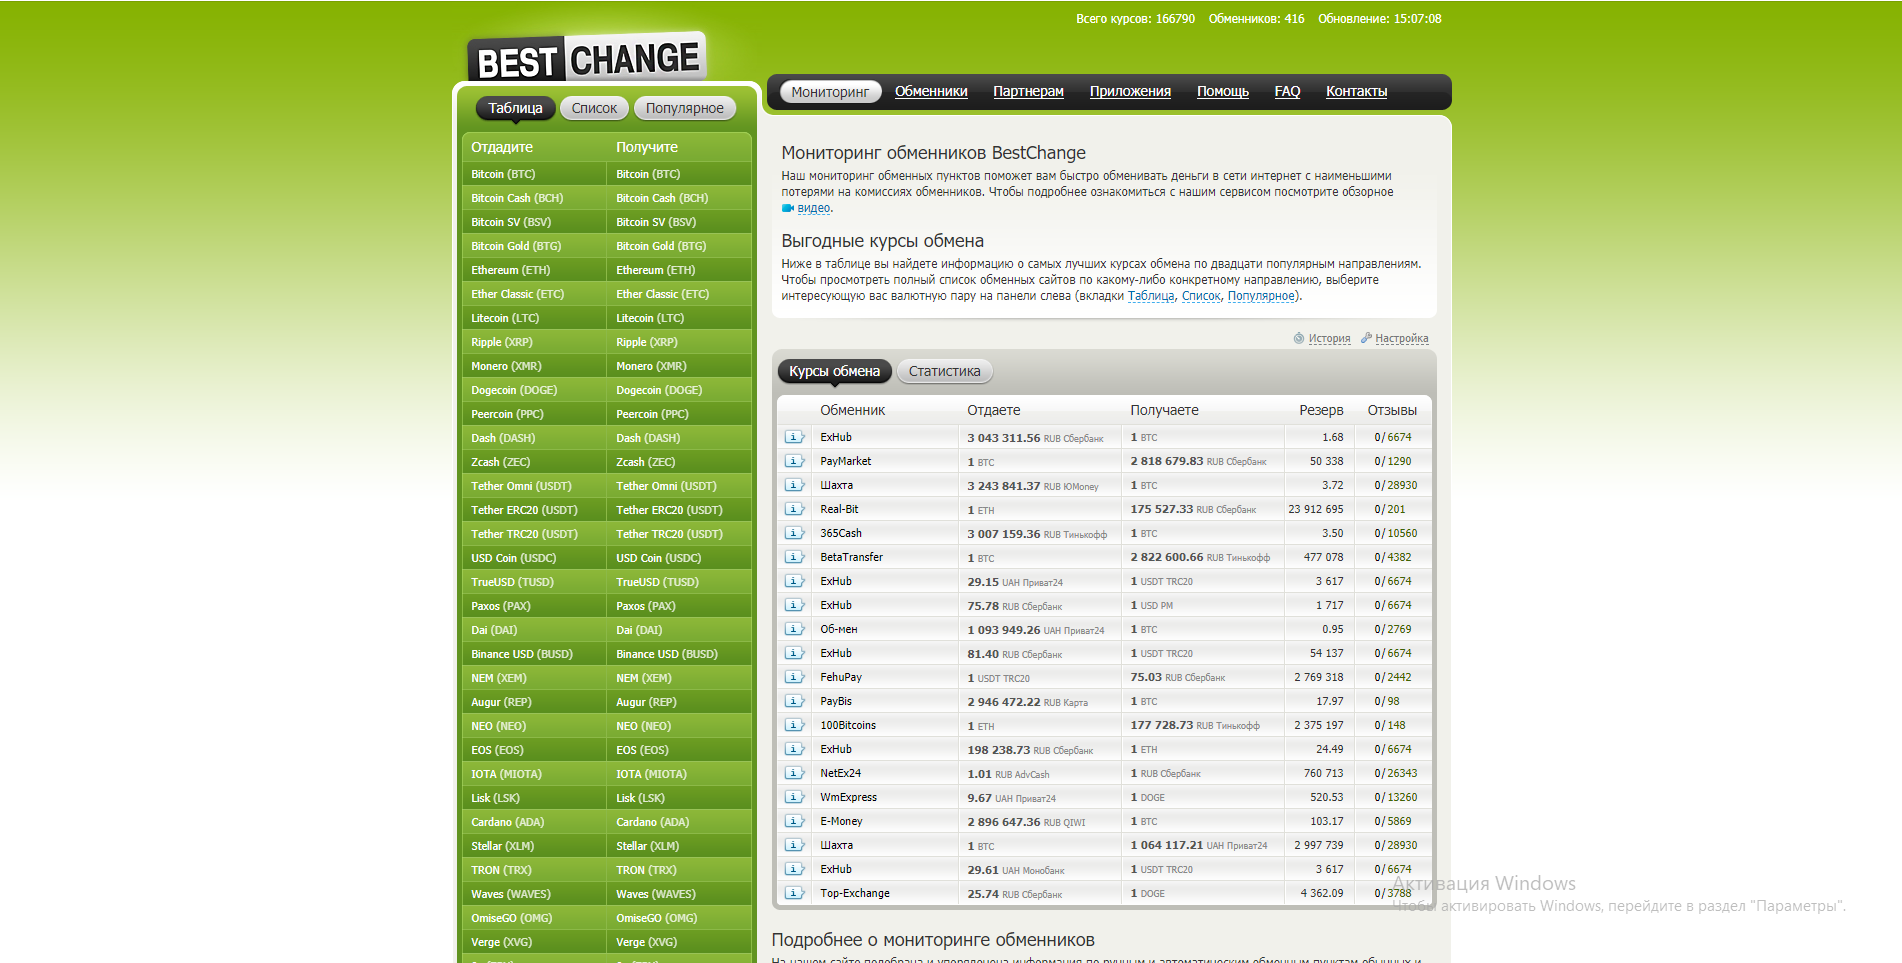
Task: Open Обменники menu item
Action: point(931,91)
